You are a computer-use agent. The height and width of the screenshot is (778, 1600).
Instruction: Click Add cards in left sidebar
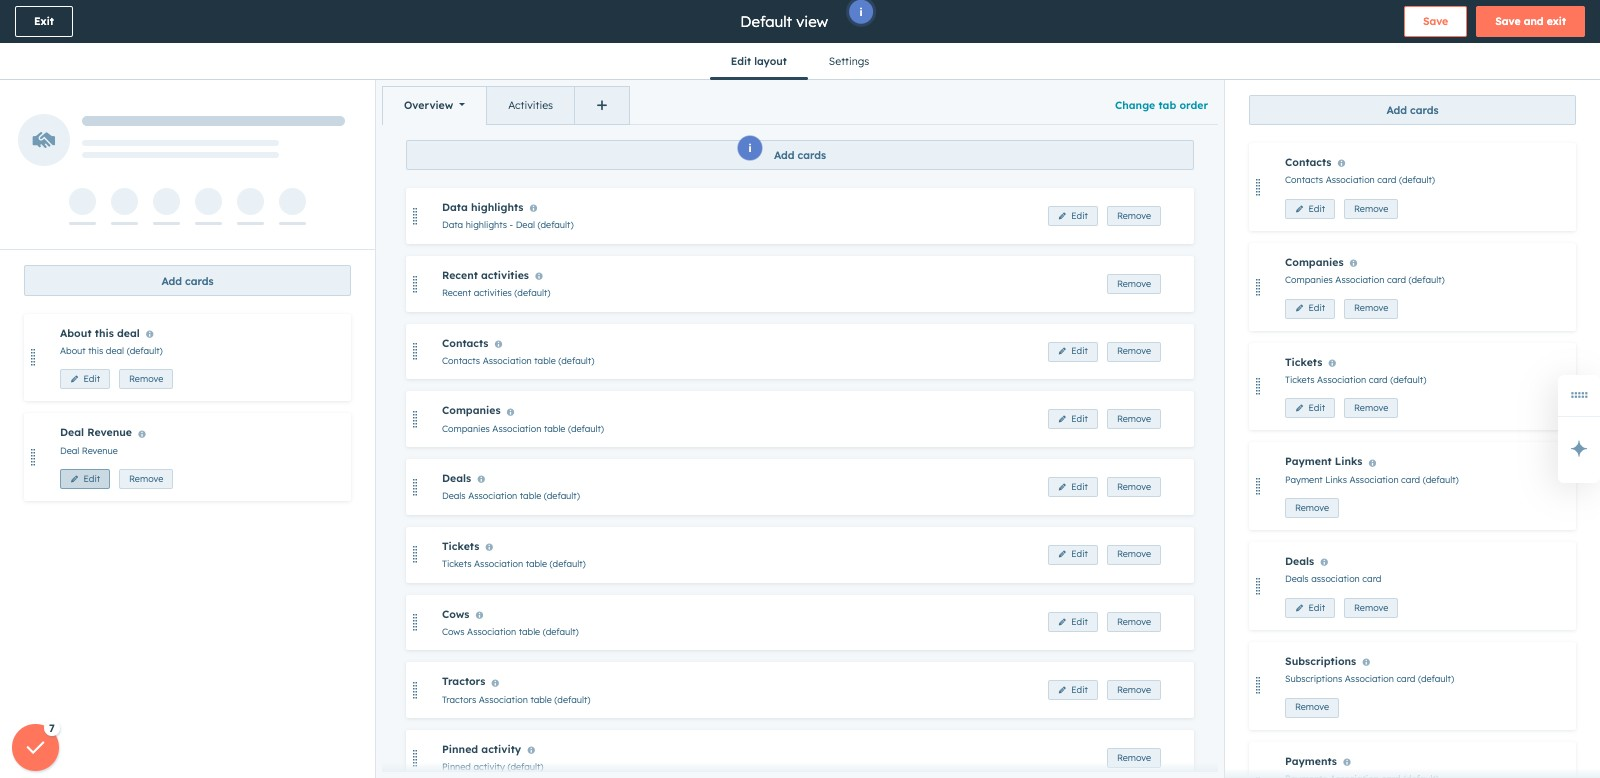(187, 281)
